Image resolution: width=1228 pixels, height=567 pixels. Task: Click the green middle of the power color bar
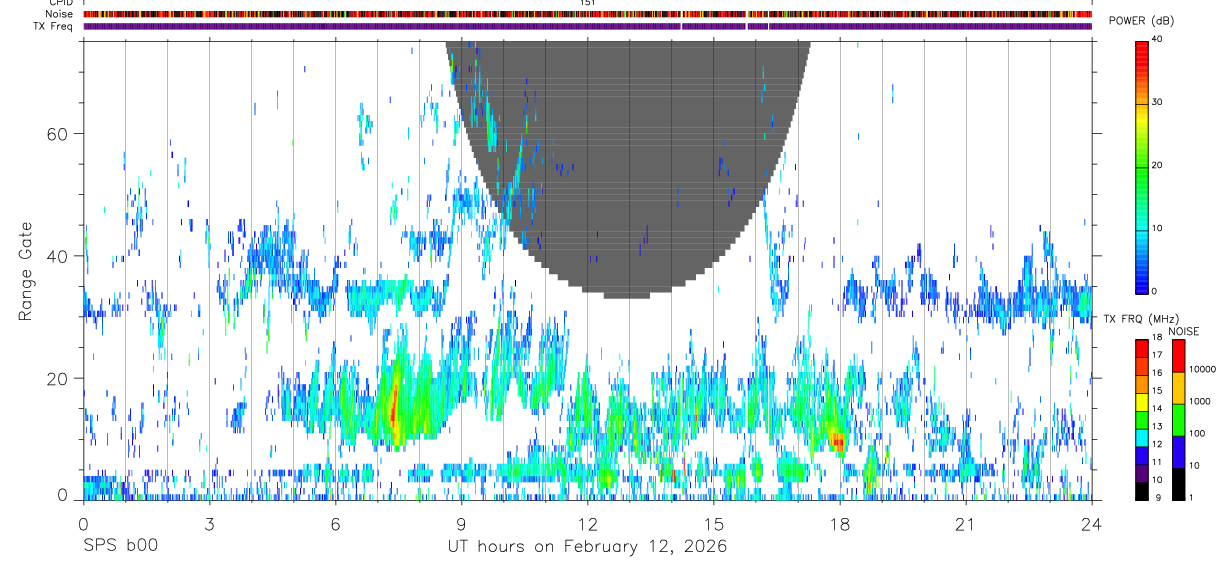1141,175
